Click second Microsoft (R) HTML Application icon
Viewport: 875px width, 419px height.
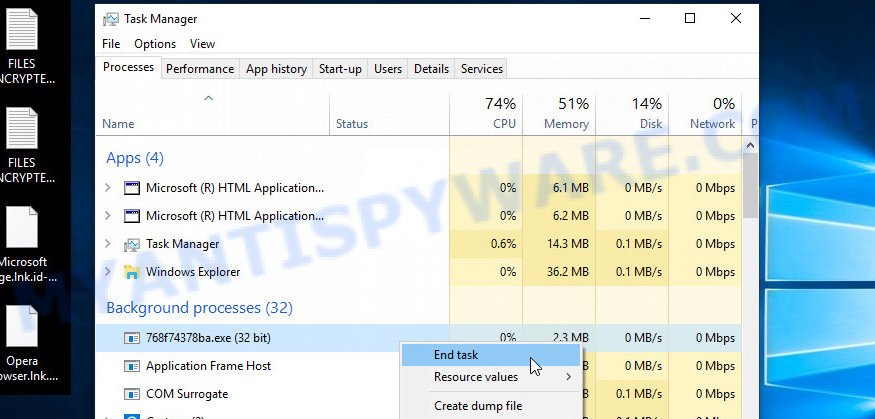pos(132,216)
